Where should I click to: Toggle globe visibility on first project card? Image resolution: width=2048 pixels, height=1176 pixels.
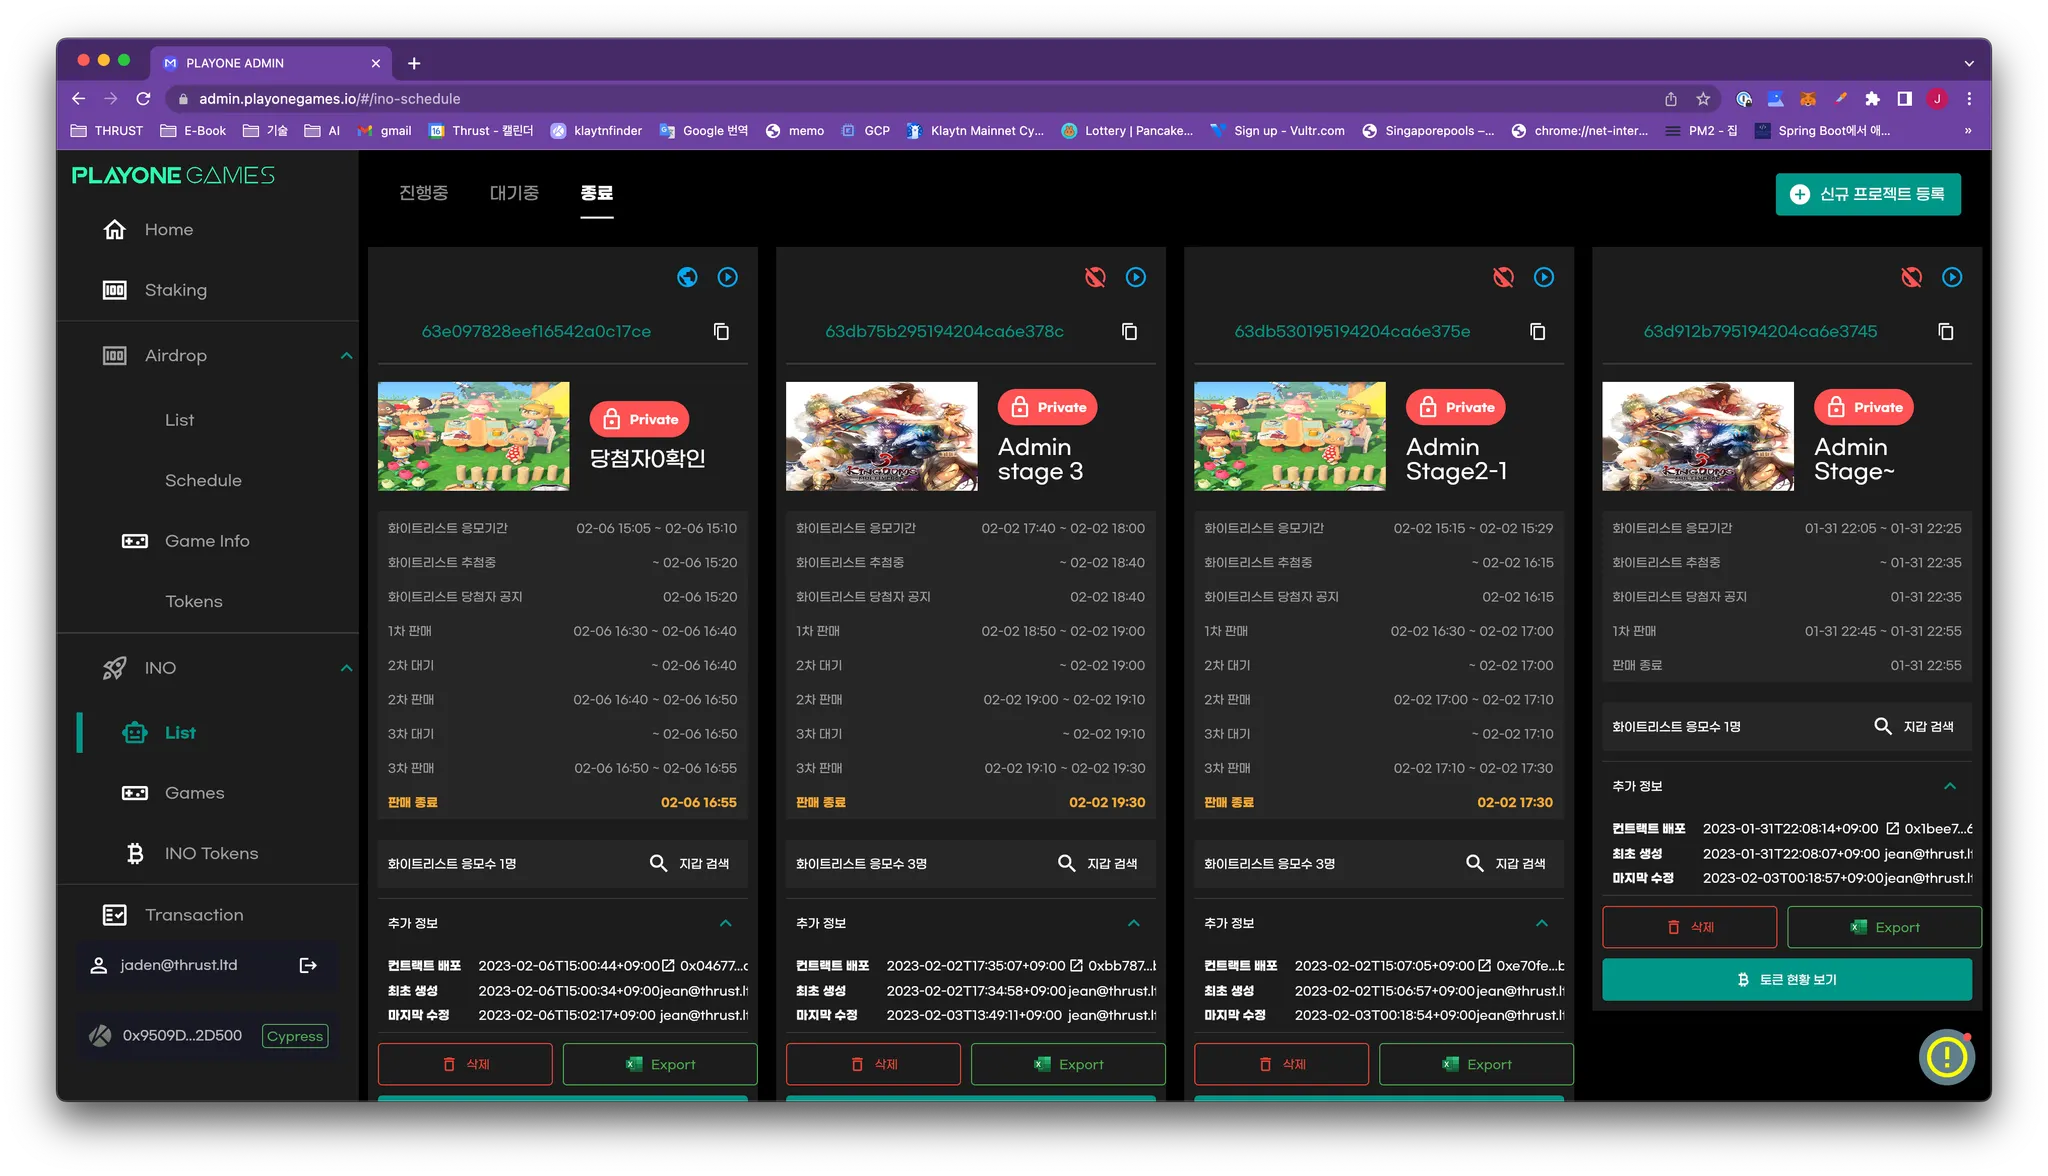point(687,277)
